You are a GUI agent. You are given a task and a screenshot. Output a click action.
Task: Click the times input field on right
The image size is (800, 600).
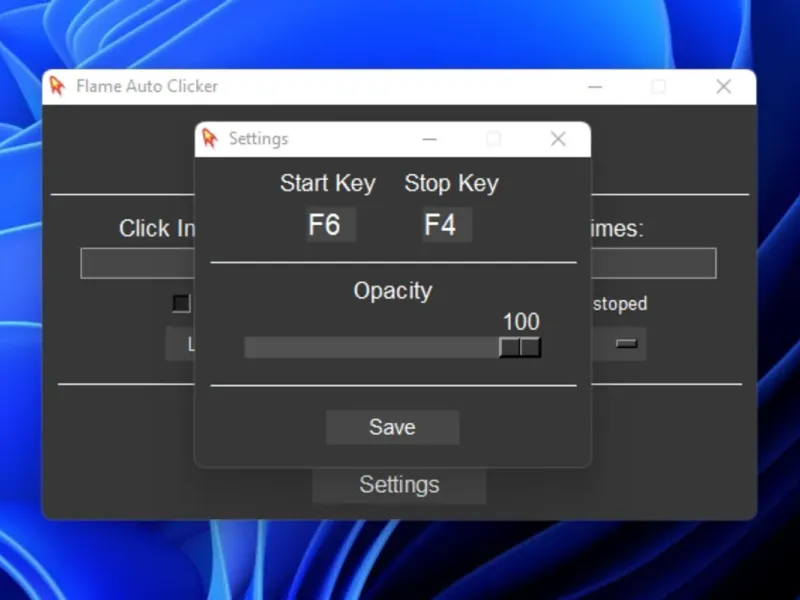click(x=654, y=263)
